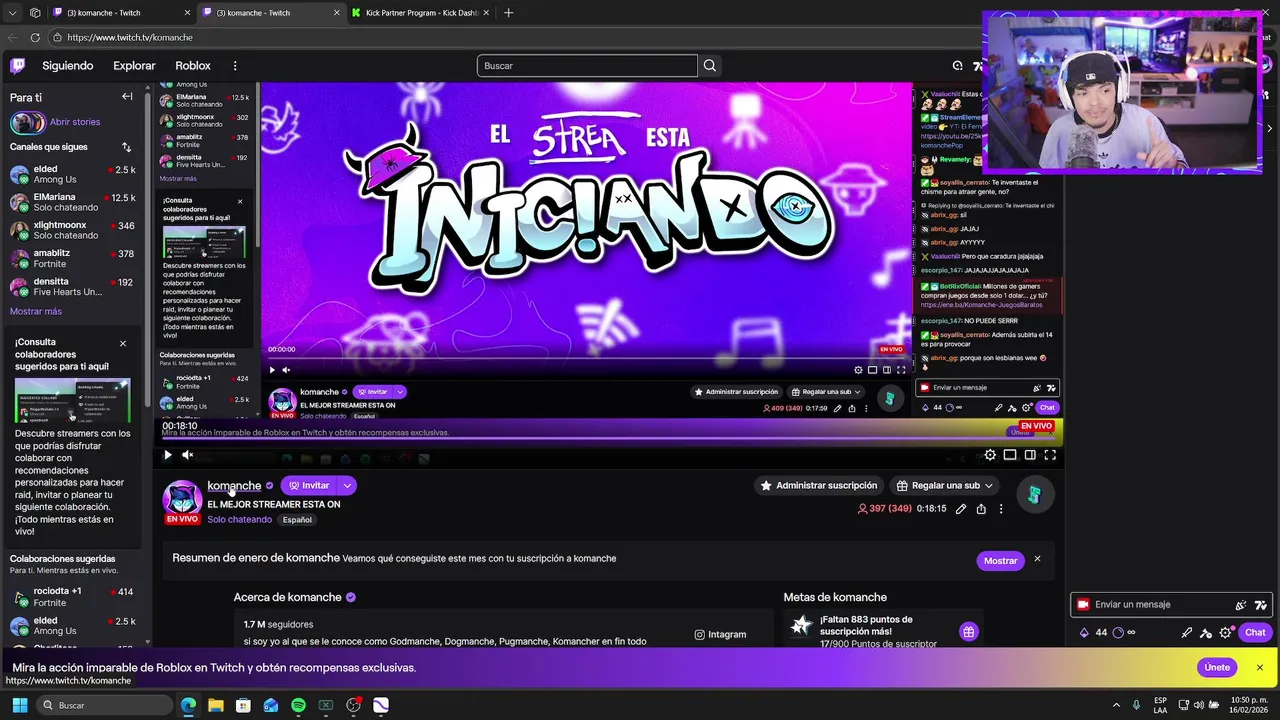
Task: Open the Siguiendo page
Action: pyautogui.click(x=67, y=66)
